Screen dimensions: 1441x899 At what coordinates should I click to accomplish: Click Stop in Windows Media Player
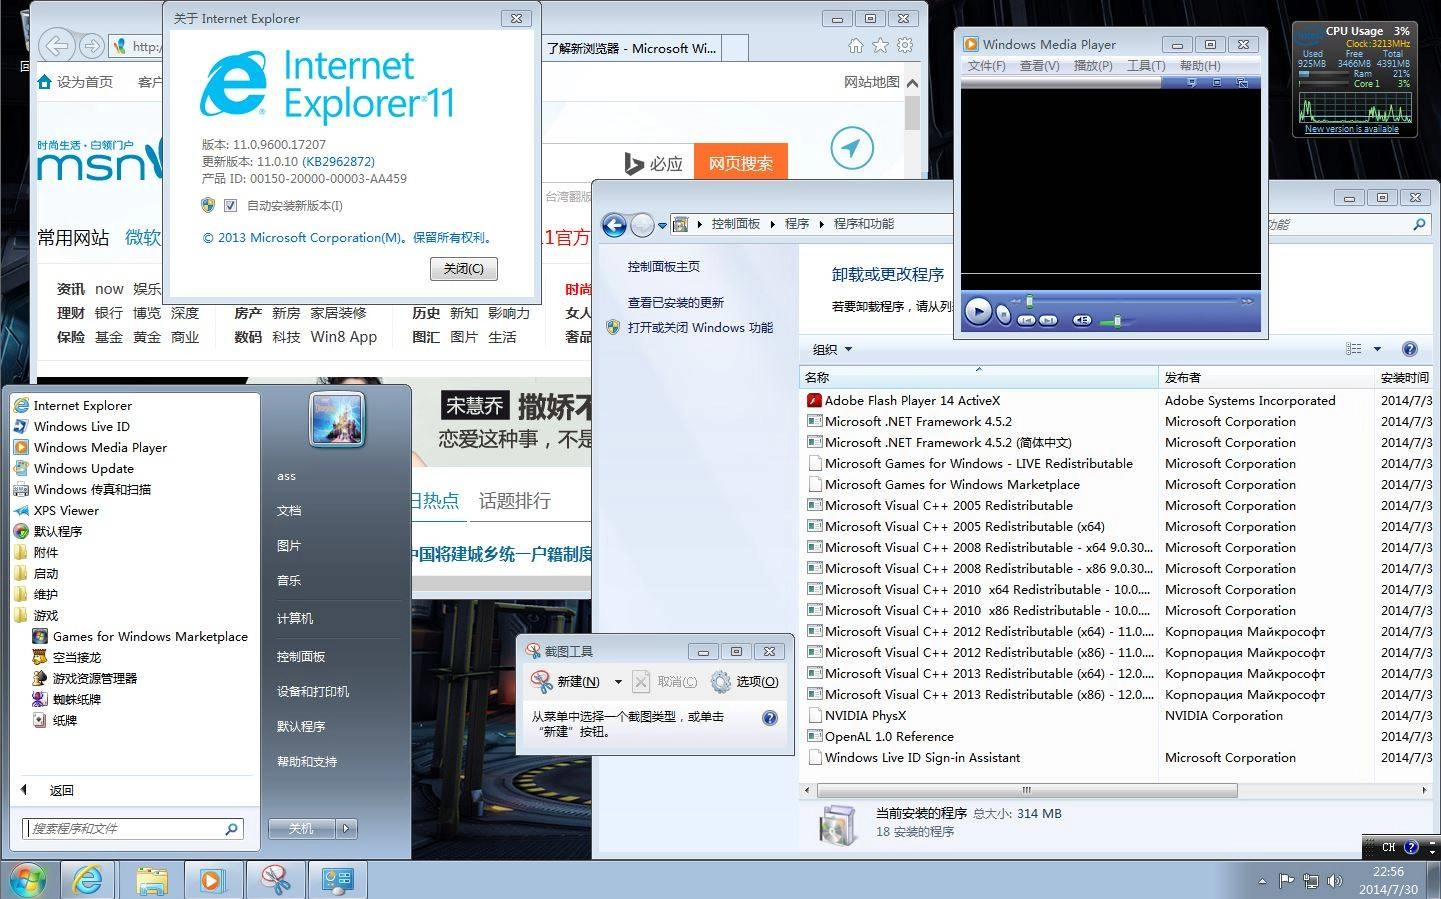(1003, 315)
